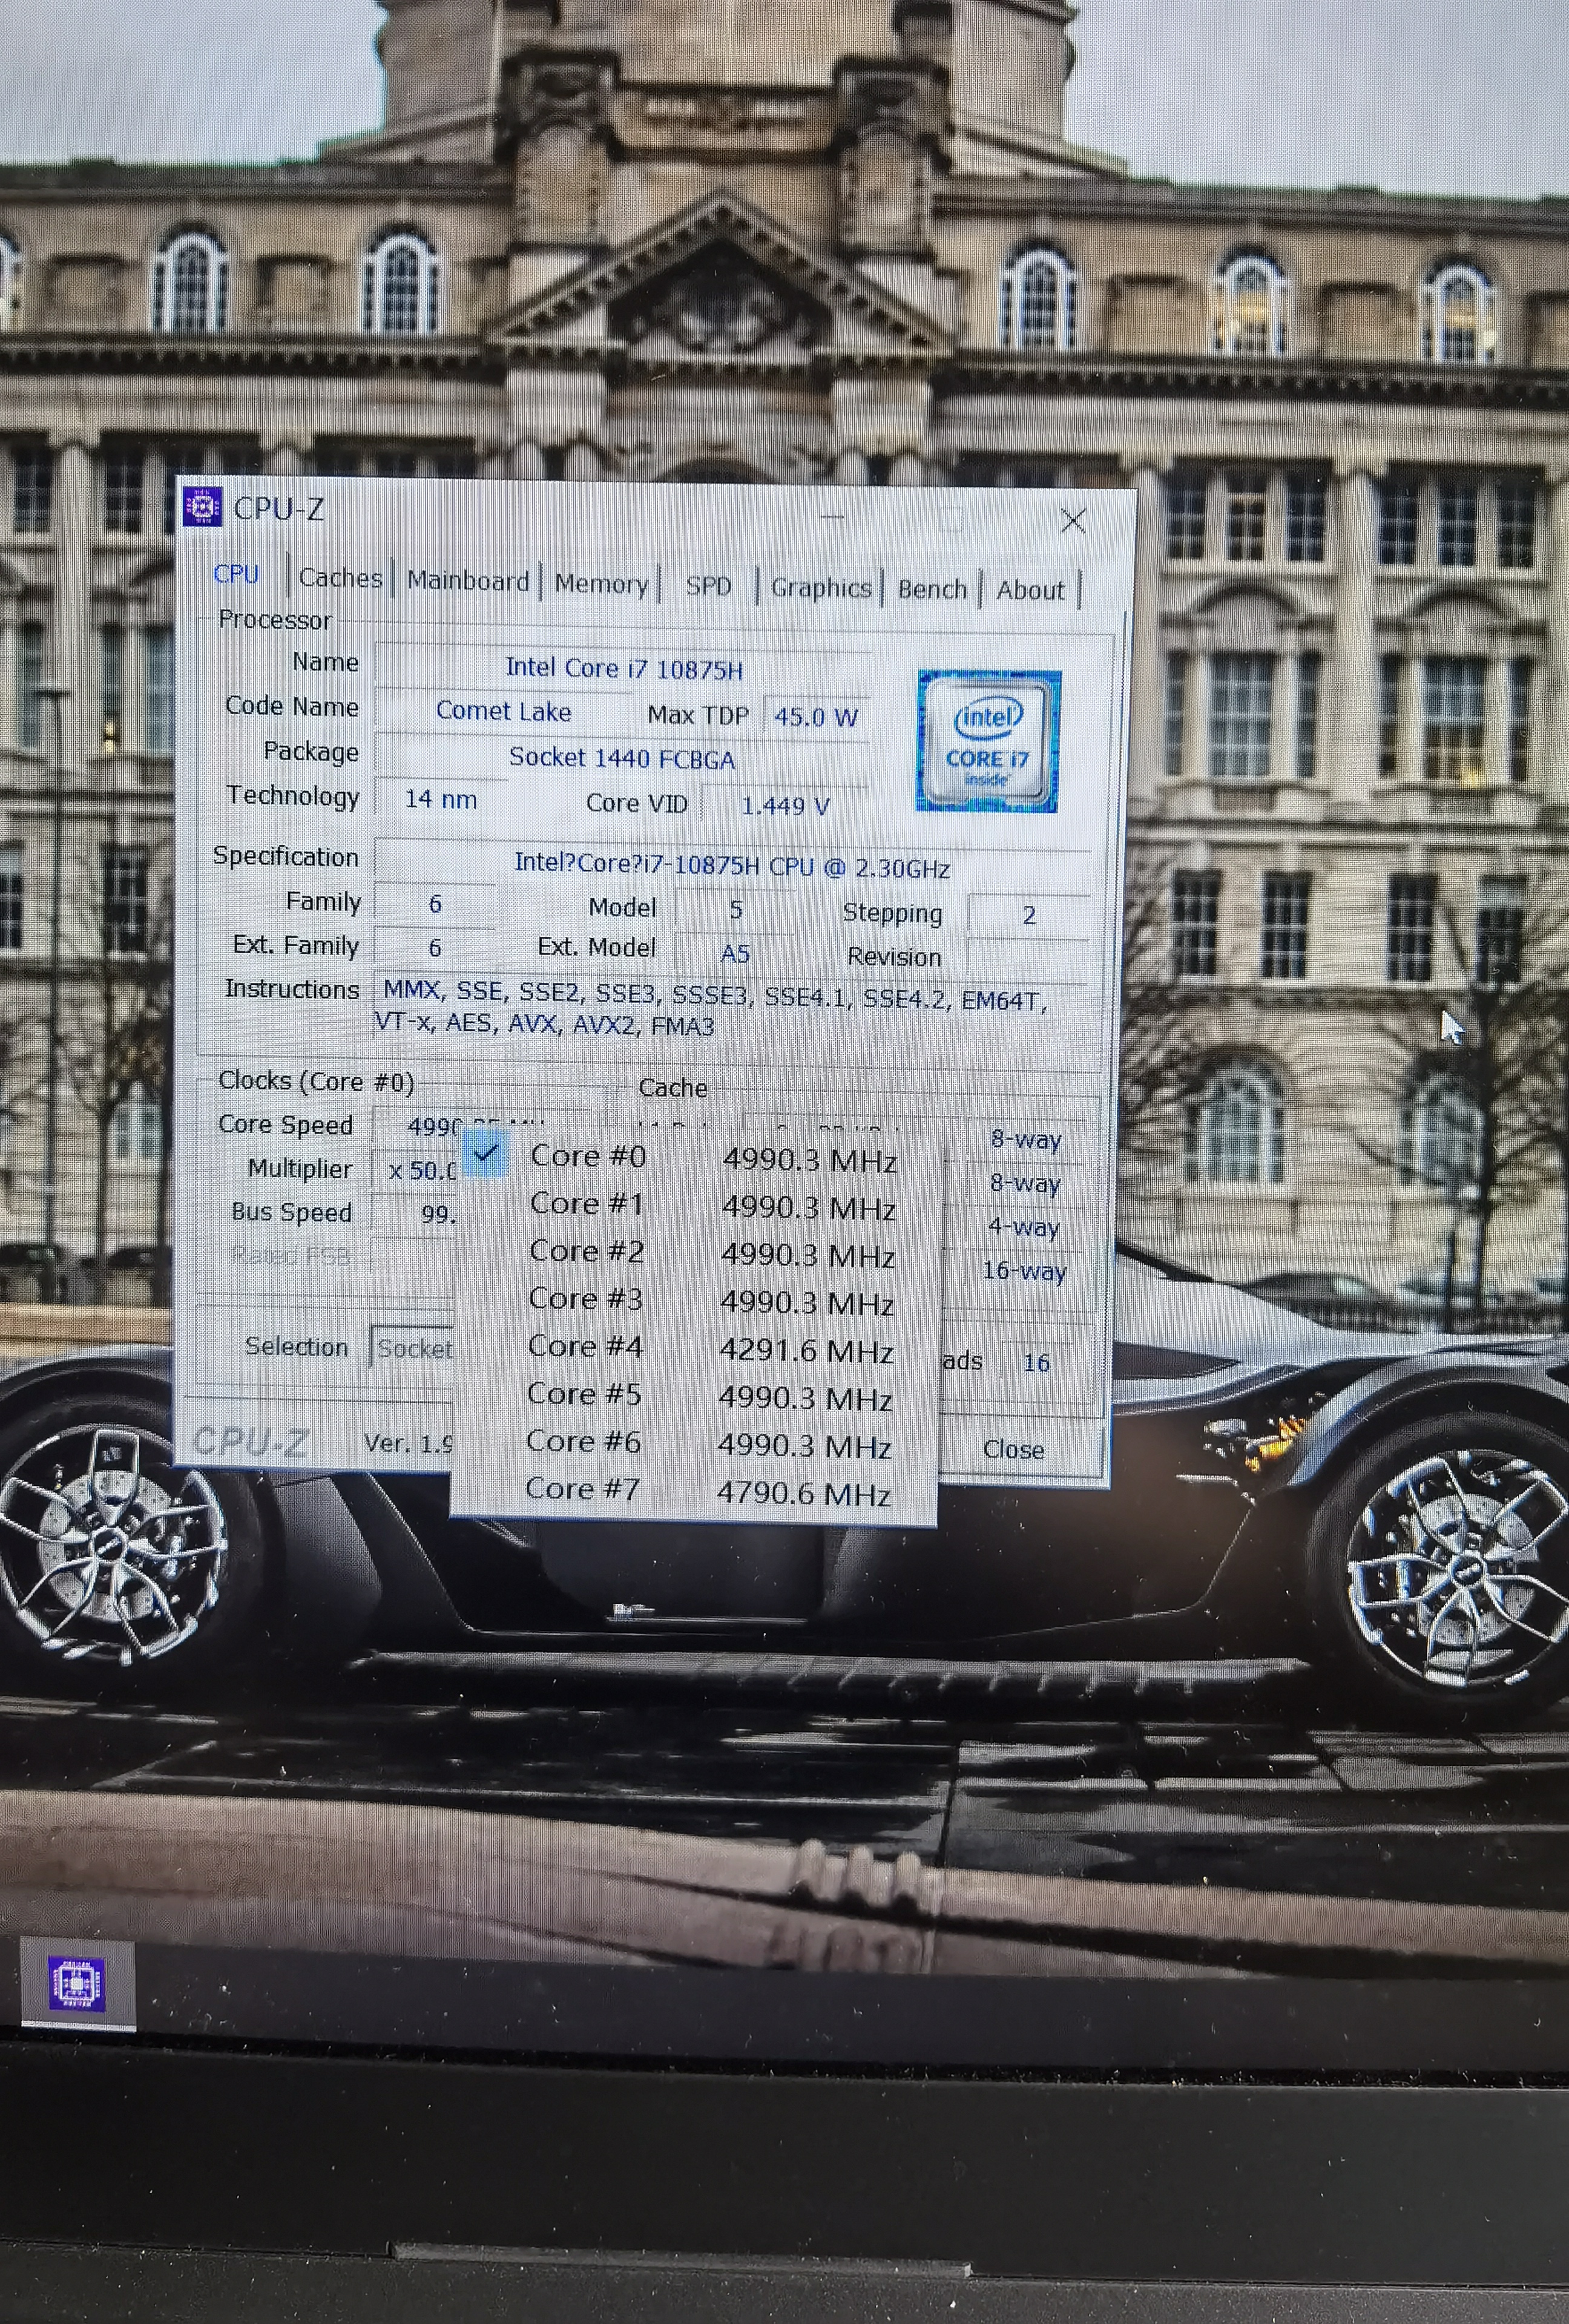This screenshot has width=1569, height=2324.
Task: Click the Ext. Model A5 value
Action: tap(735, 954)
